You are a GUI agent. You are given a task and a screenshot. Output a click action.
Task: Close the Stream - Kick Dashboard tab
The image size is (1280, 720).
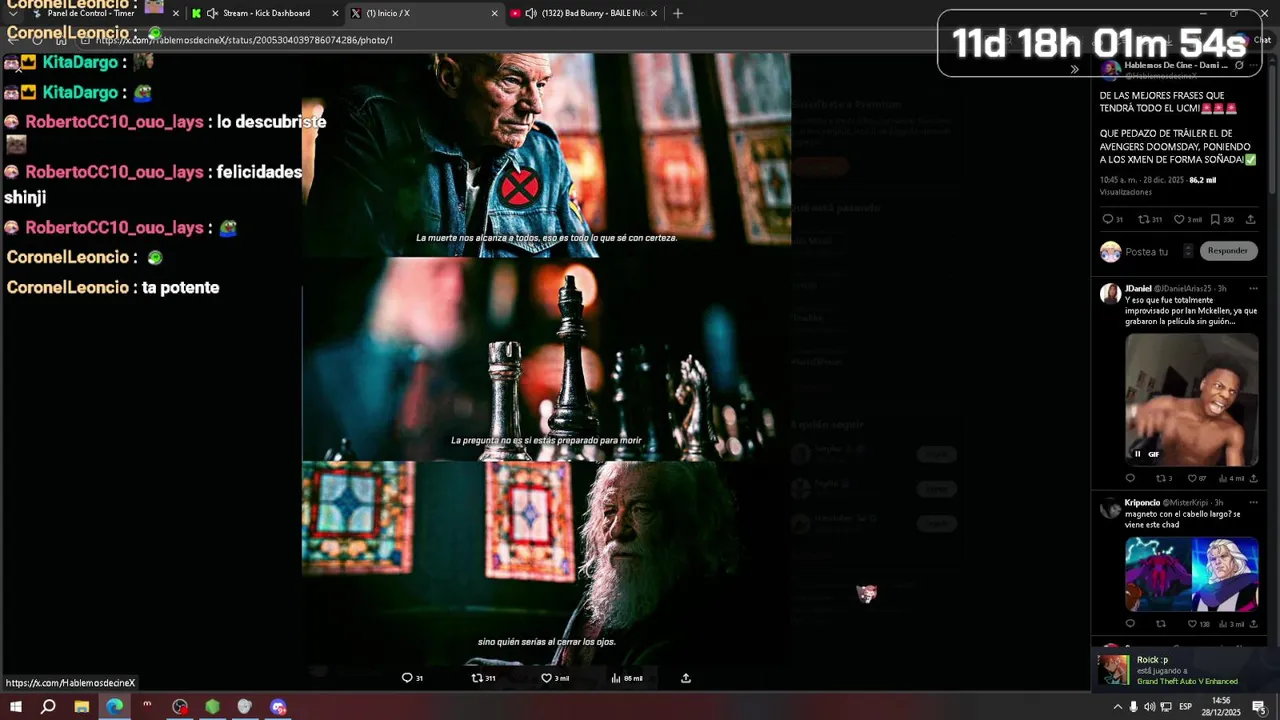coord(334,13)
